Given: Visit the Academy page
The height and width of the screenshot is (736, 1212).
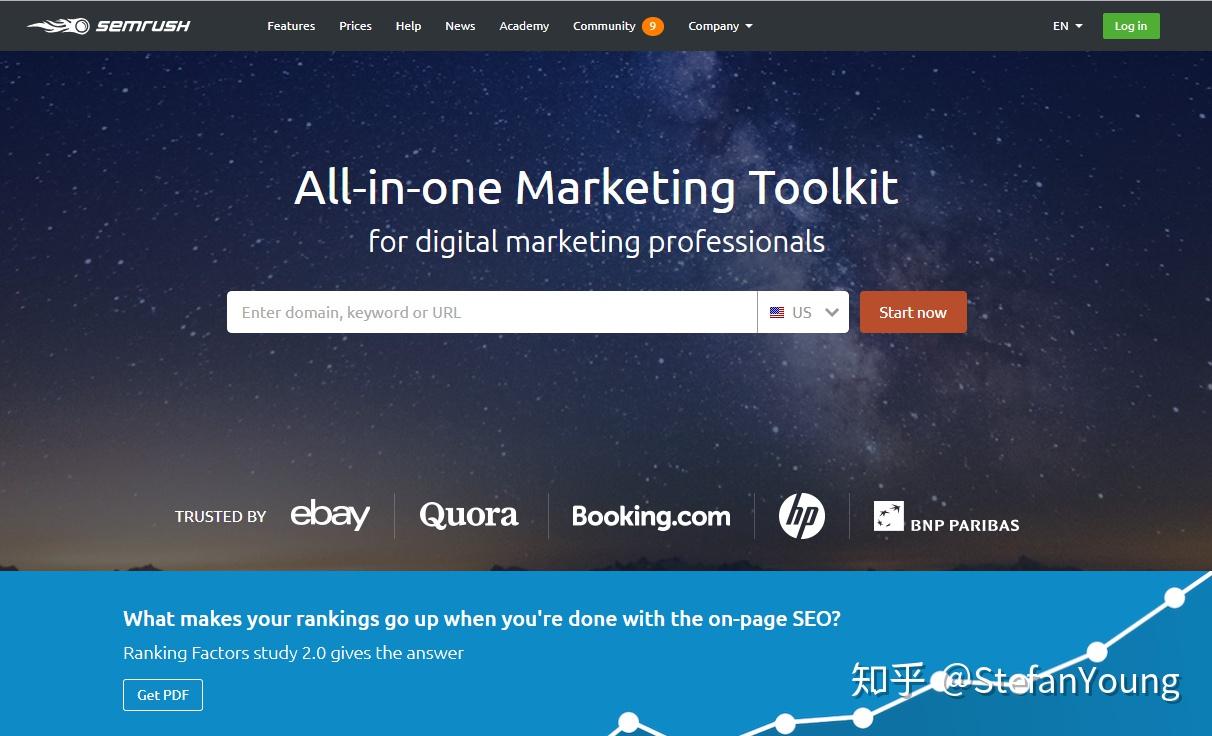Looking at the screenshot, I should 524,26.
